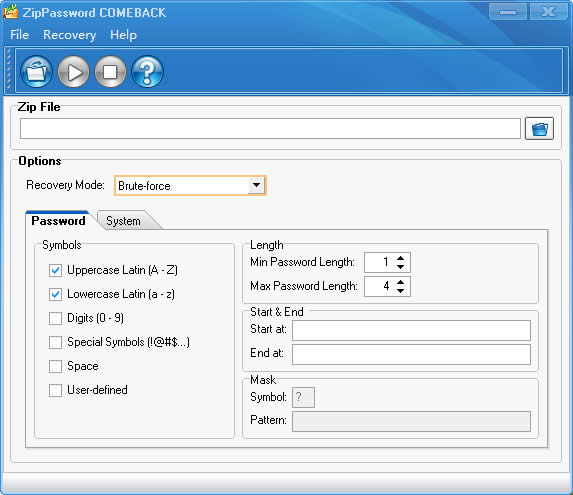Click the Symbols group label
This screenshot has width=573, height=495.
tap(62, 245)
